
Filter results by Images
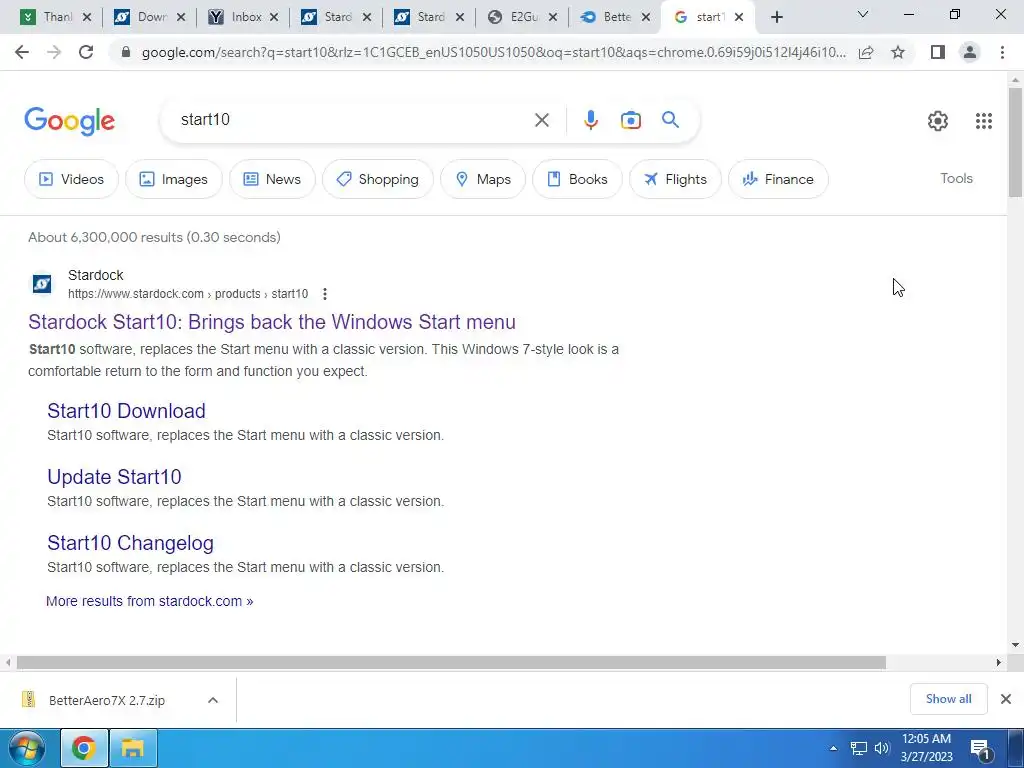point(174,179)
